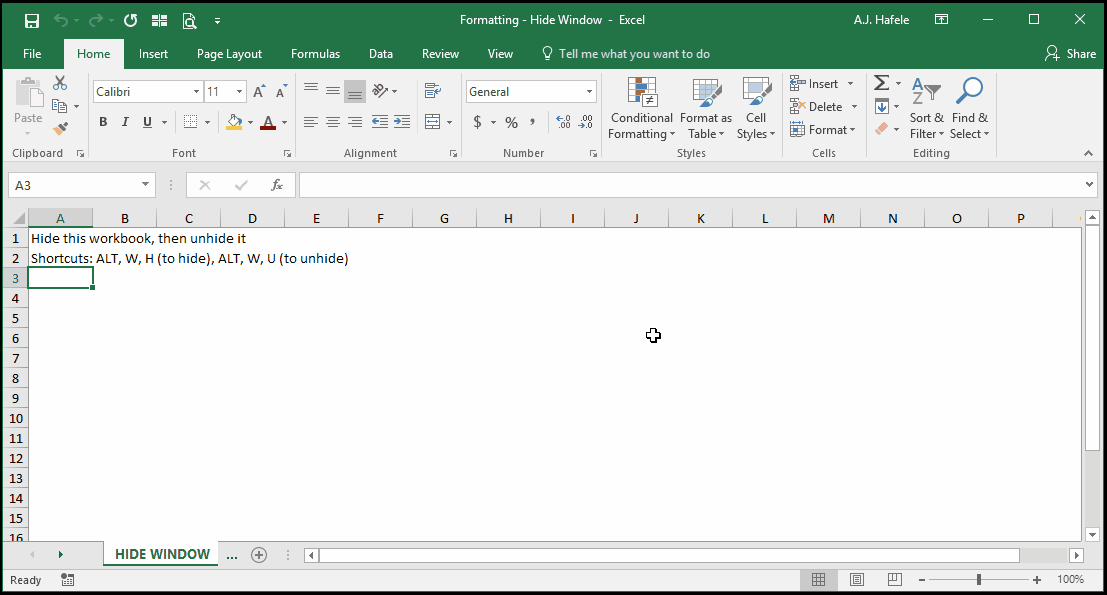Collapse the ribbon with the chevron
The width and height of the screenshot is (1107, 595).
point(1088,153)
